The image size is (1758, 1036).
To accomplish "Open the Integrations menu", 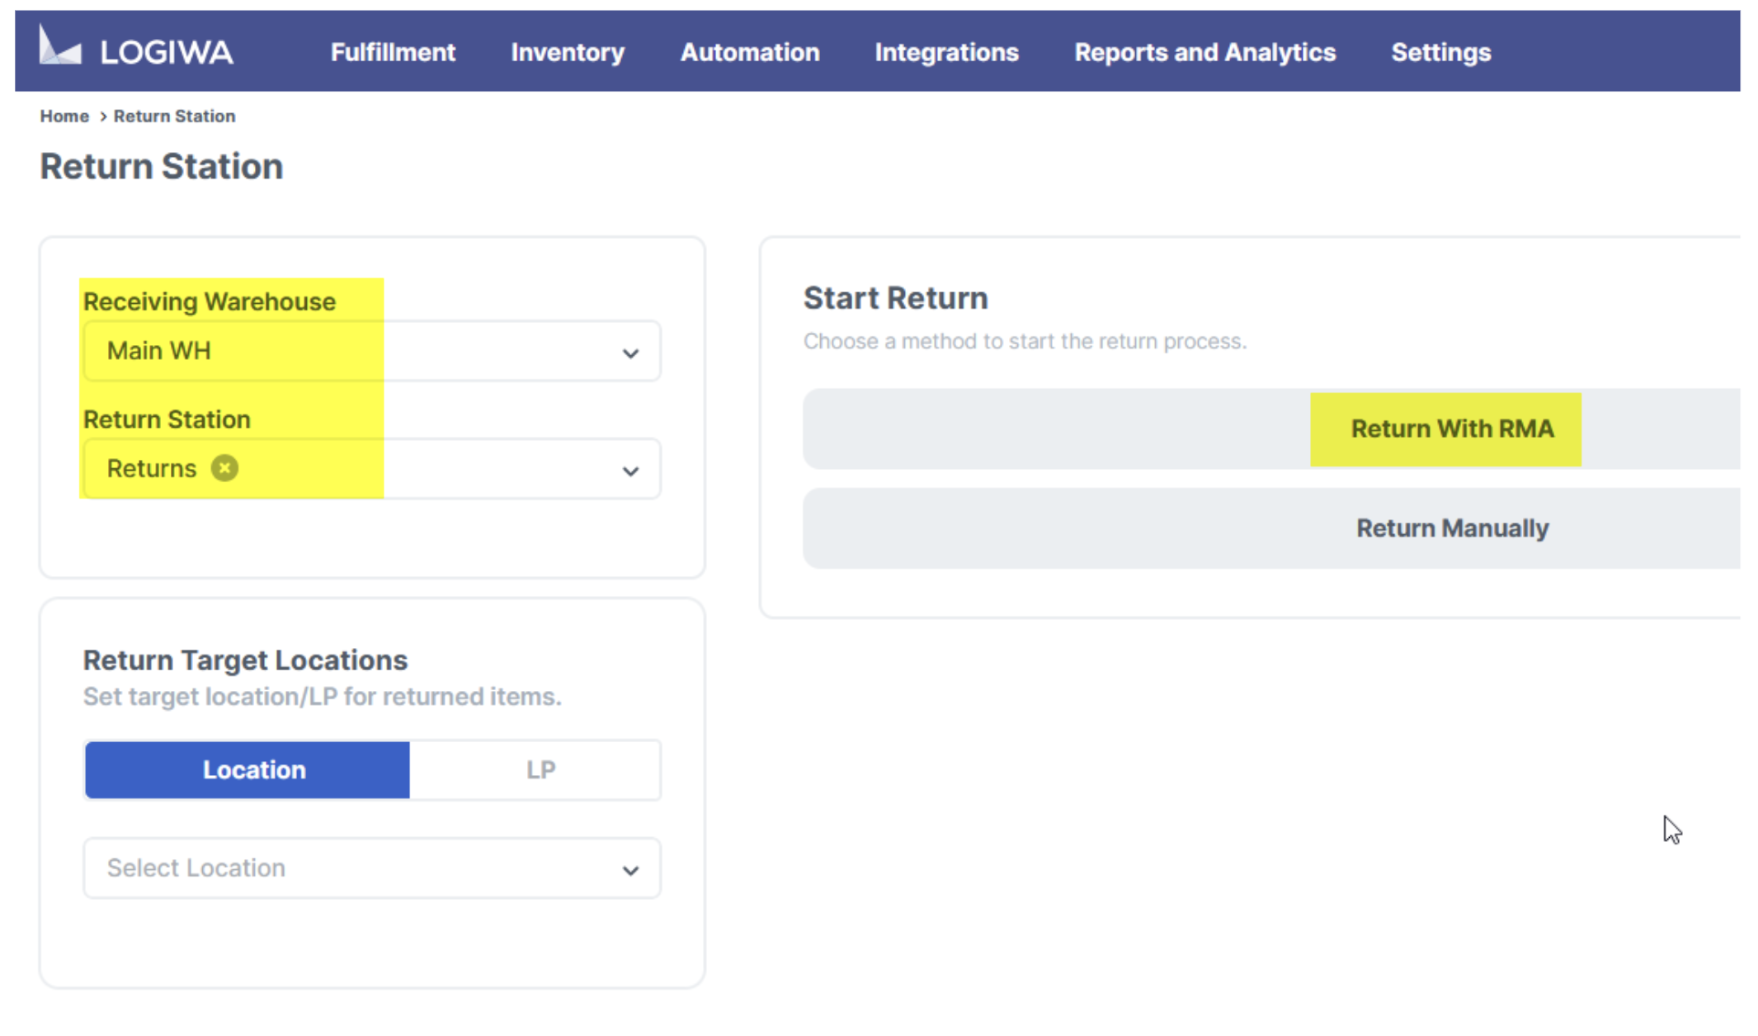I will pyautogui.click(x=946, y=52).
